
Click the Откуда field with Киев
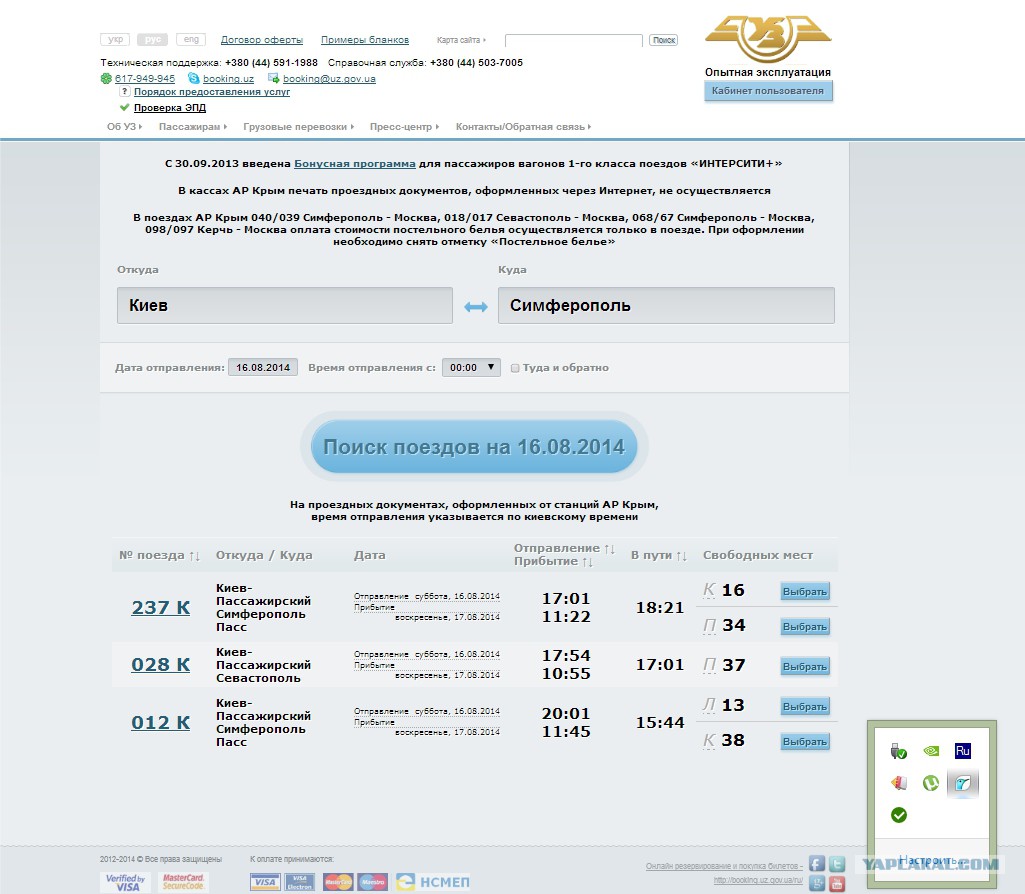285,305
